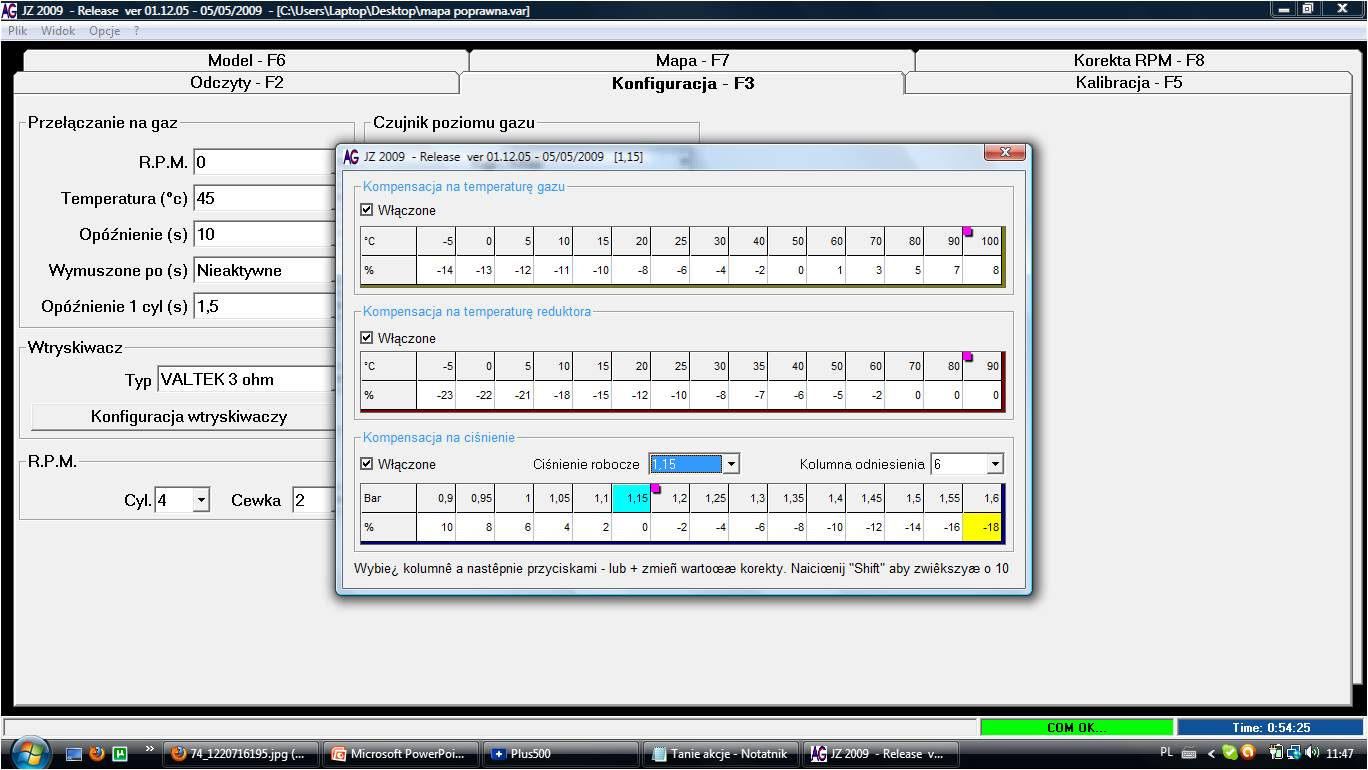Click the Show Desktop quick launch icon
Image resolution: width=1368 pixels, height=770 pixels.
tap(75, 754)
